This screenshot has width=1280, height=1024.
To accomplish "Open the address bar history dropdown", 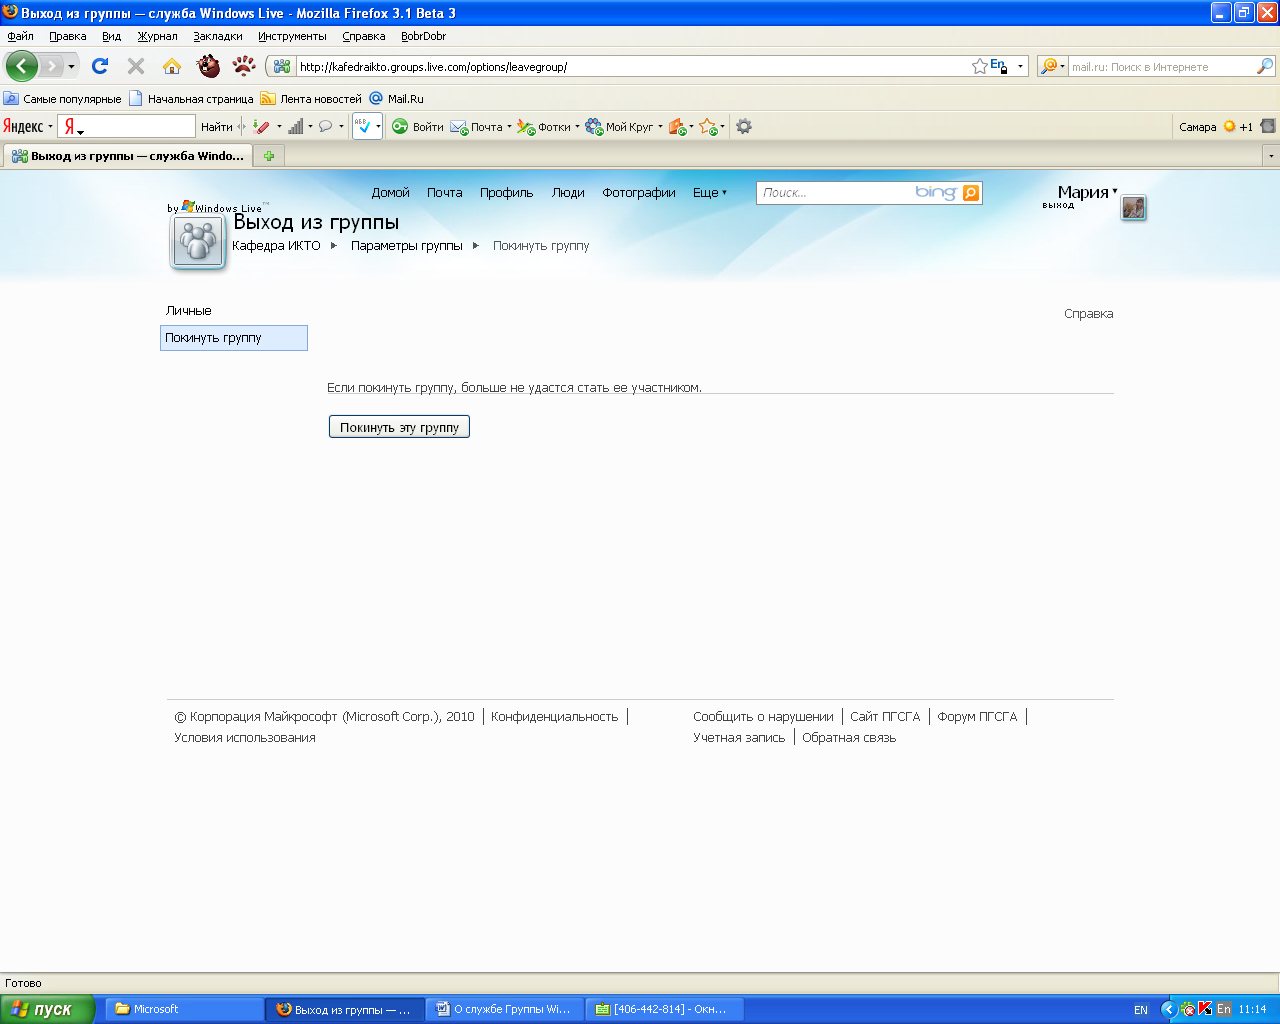I will (x=1020, y=67).
